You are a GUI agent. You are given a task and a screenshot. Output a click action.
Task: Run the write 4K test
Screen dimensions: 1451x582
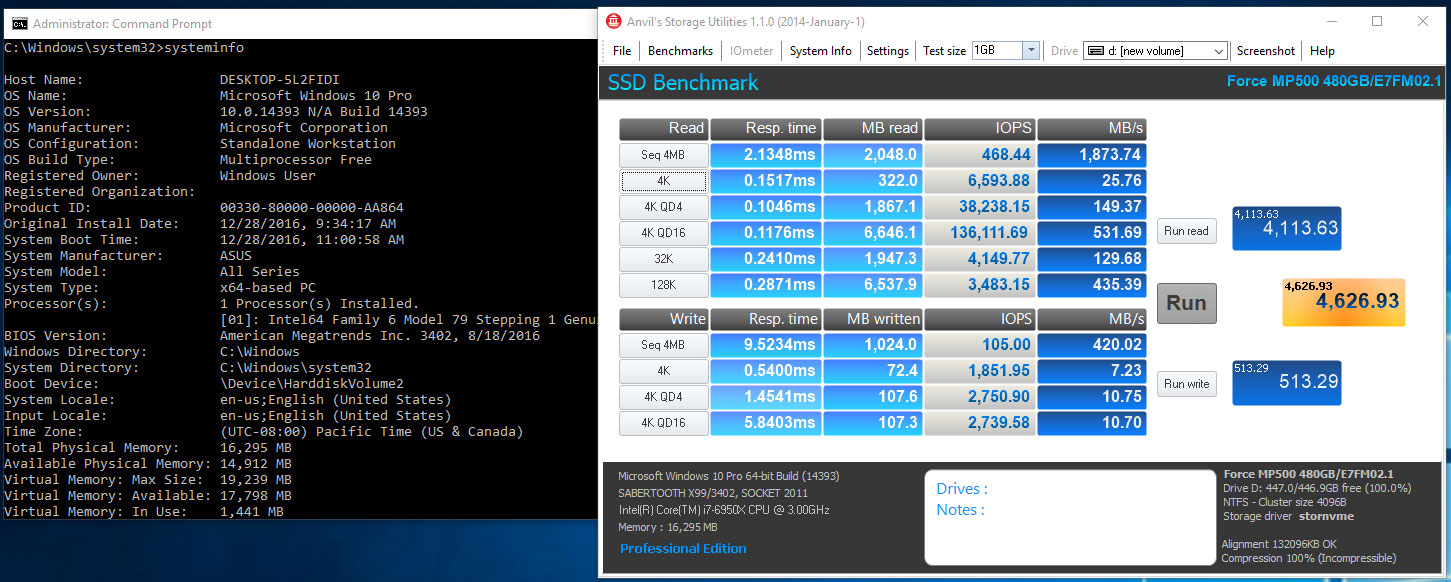tap(664, 371)
